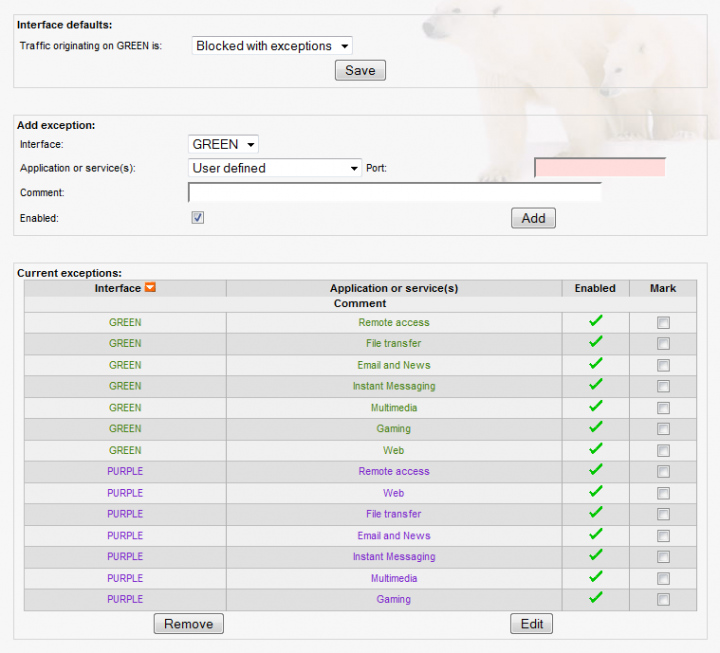Click the enabled checkmark for GREEN File transfer
The width and height of the screenshot is (720, 653).
596,343
